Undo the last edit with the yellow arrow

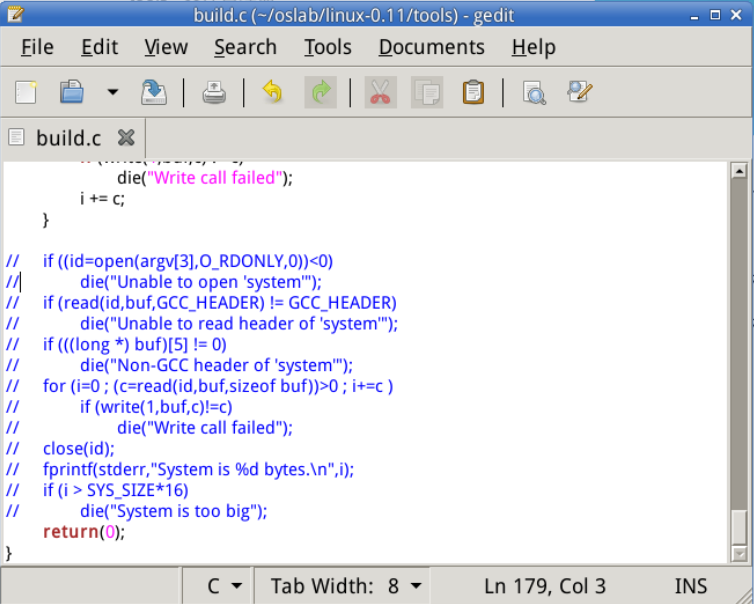(x=273, y=92)
